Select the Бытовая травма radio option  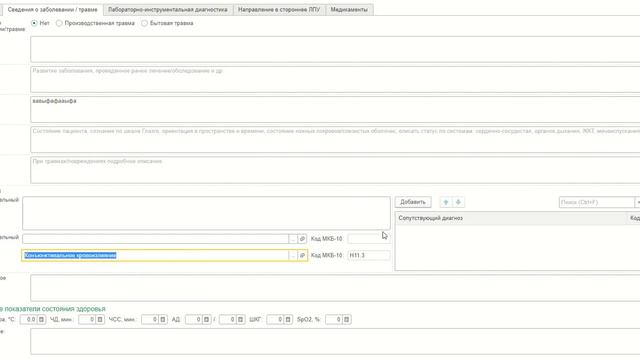[x=144, y=23]
